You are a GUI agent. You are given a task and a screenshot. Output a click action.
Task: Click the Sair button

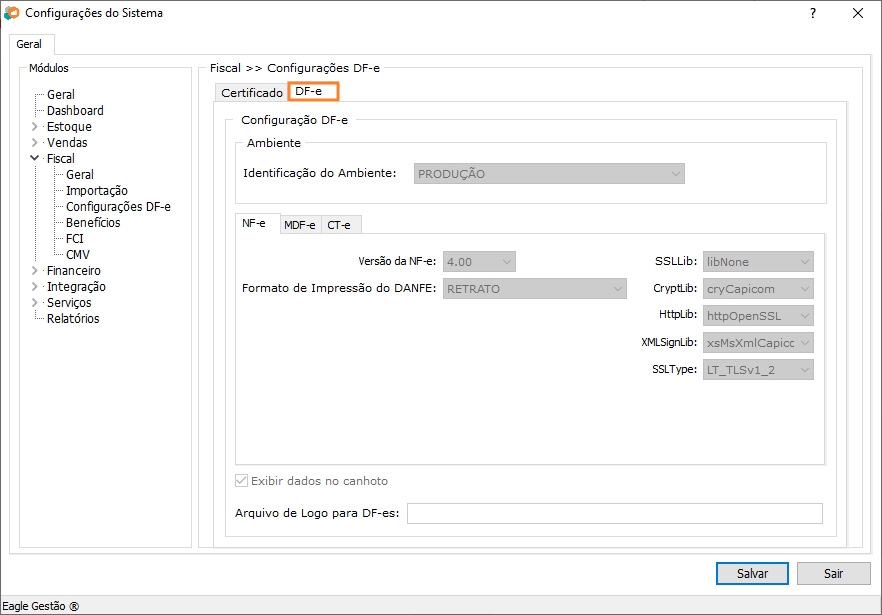pyautogui.click(x=833, y=574)
